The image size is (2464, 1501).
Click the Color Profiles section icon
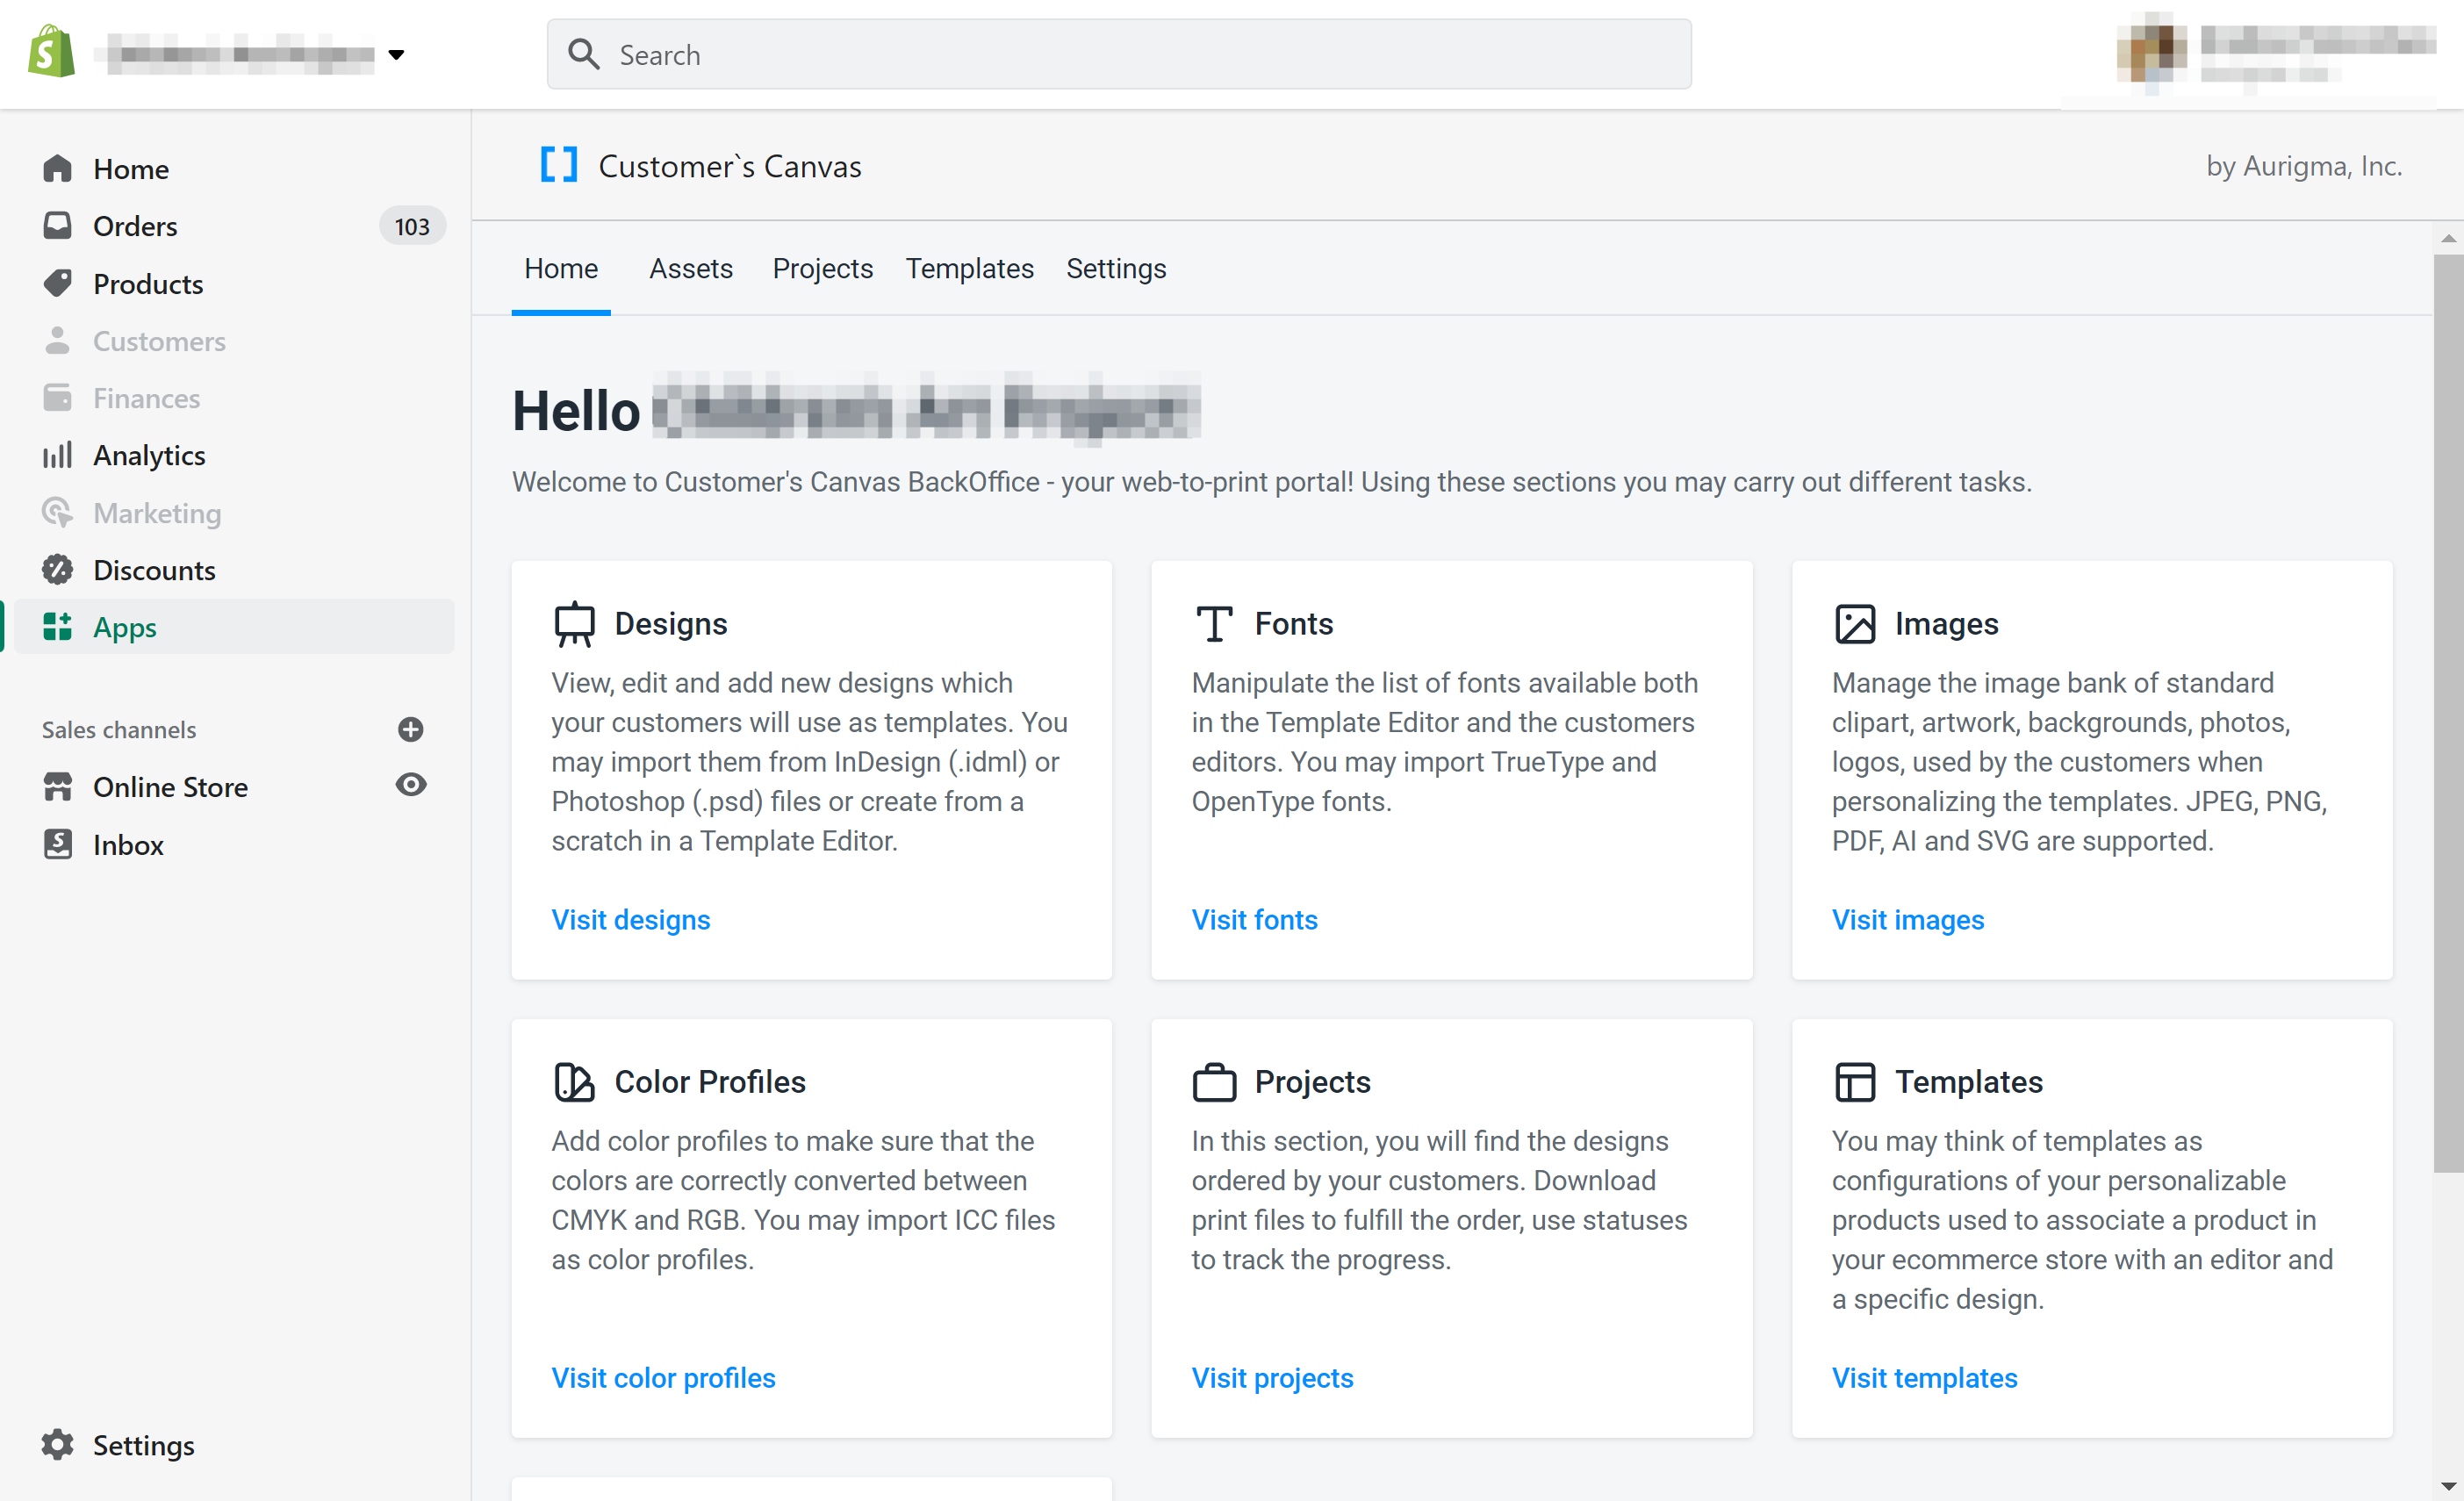pyautogui.click(x=574, y=1081)
